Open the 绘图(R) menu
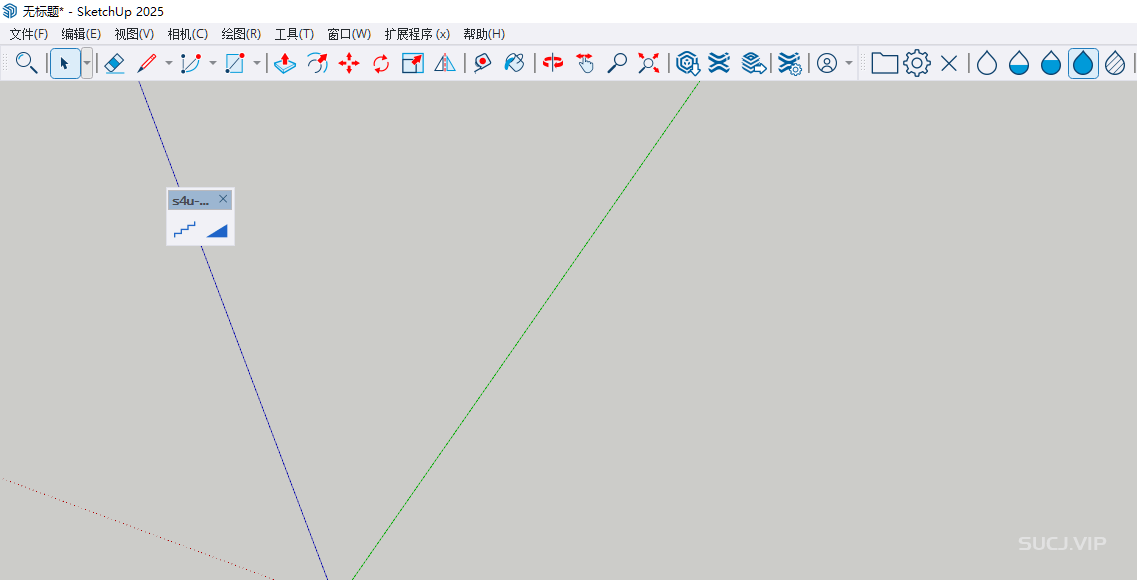This screenshot has height=580, width=1137. (241, 34)
